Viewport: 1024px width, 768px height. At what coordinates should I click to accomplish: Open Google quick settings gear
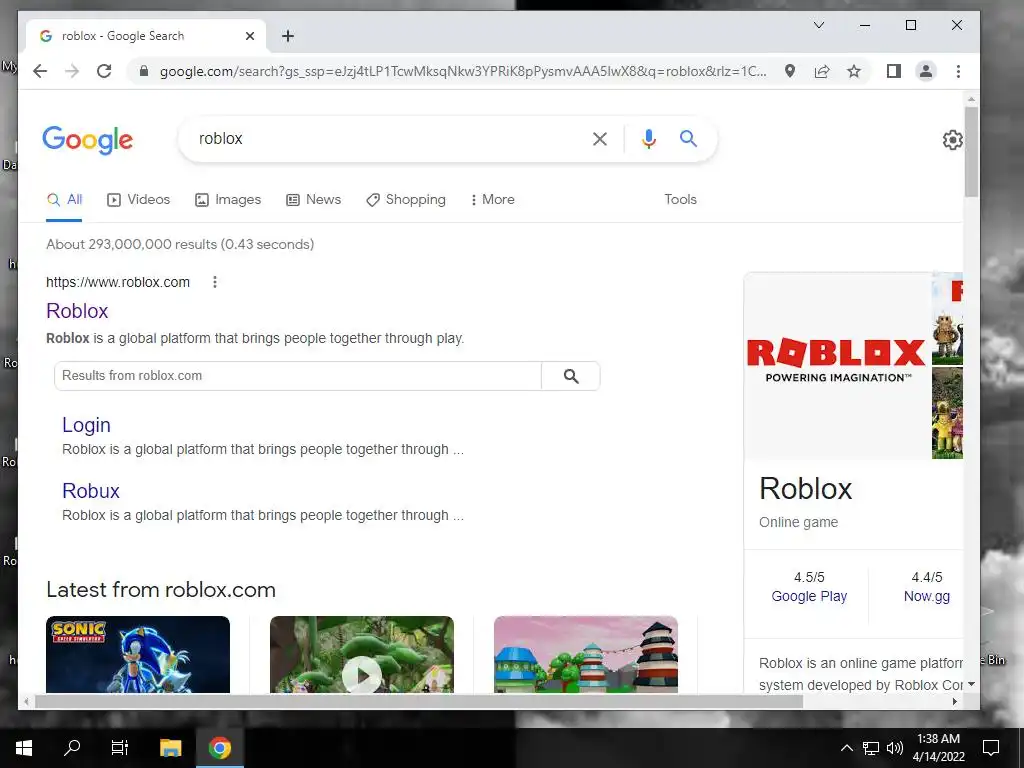click(x=952, y=139)
